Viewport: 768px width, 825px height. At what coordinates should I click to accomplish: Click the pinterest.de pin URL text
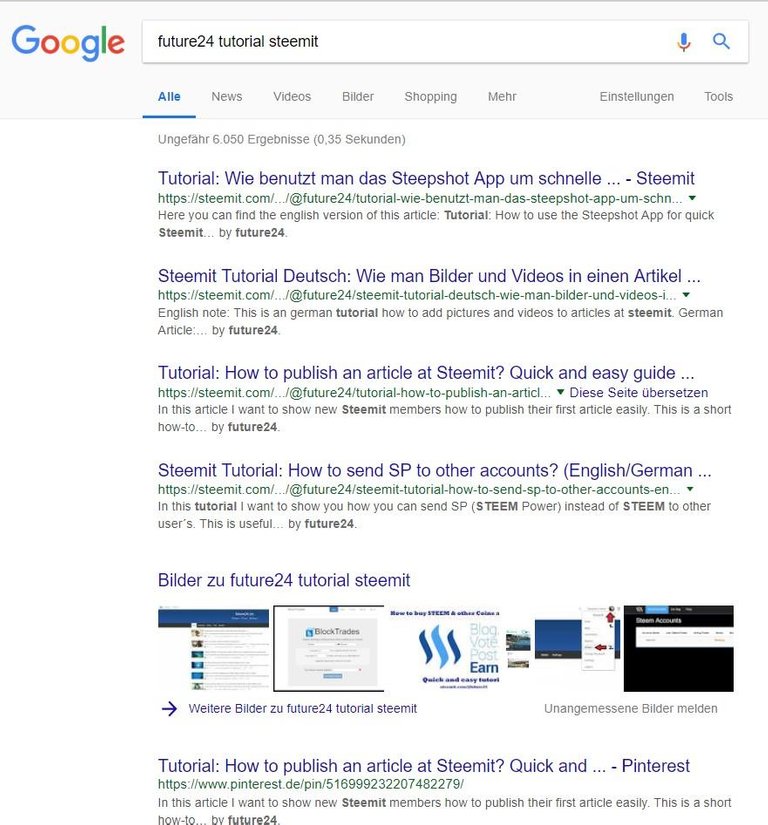pyautogui.click(x=311, y=784)
